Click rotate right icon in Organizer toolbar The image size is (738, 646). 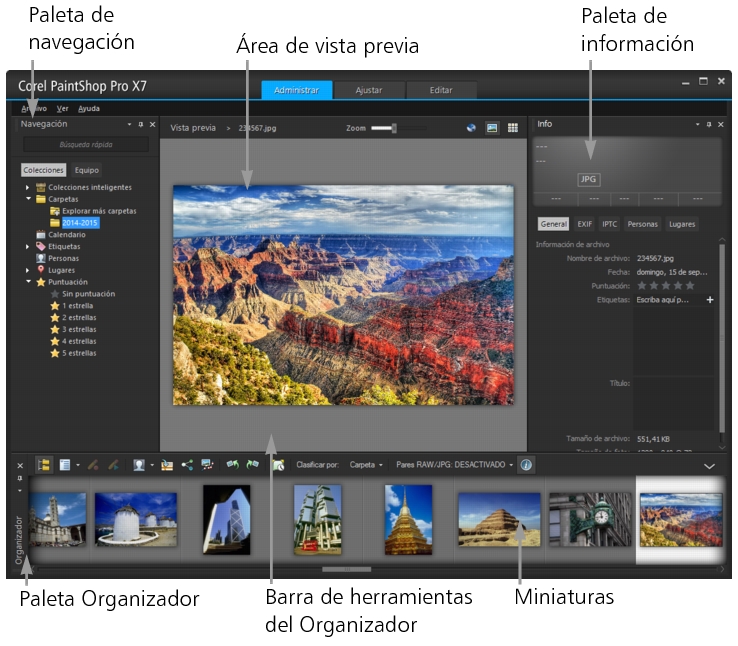coord(251,465)
